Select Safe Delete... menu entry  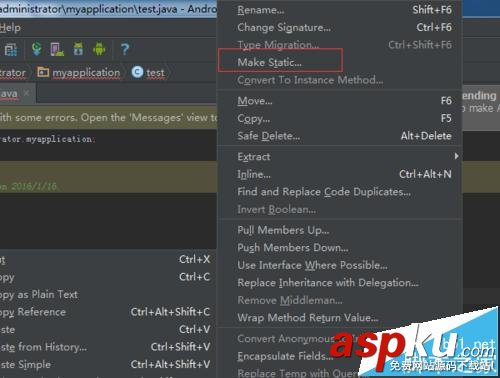coord(340,136)
